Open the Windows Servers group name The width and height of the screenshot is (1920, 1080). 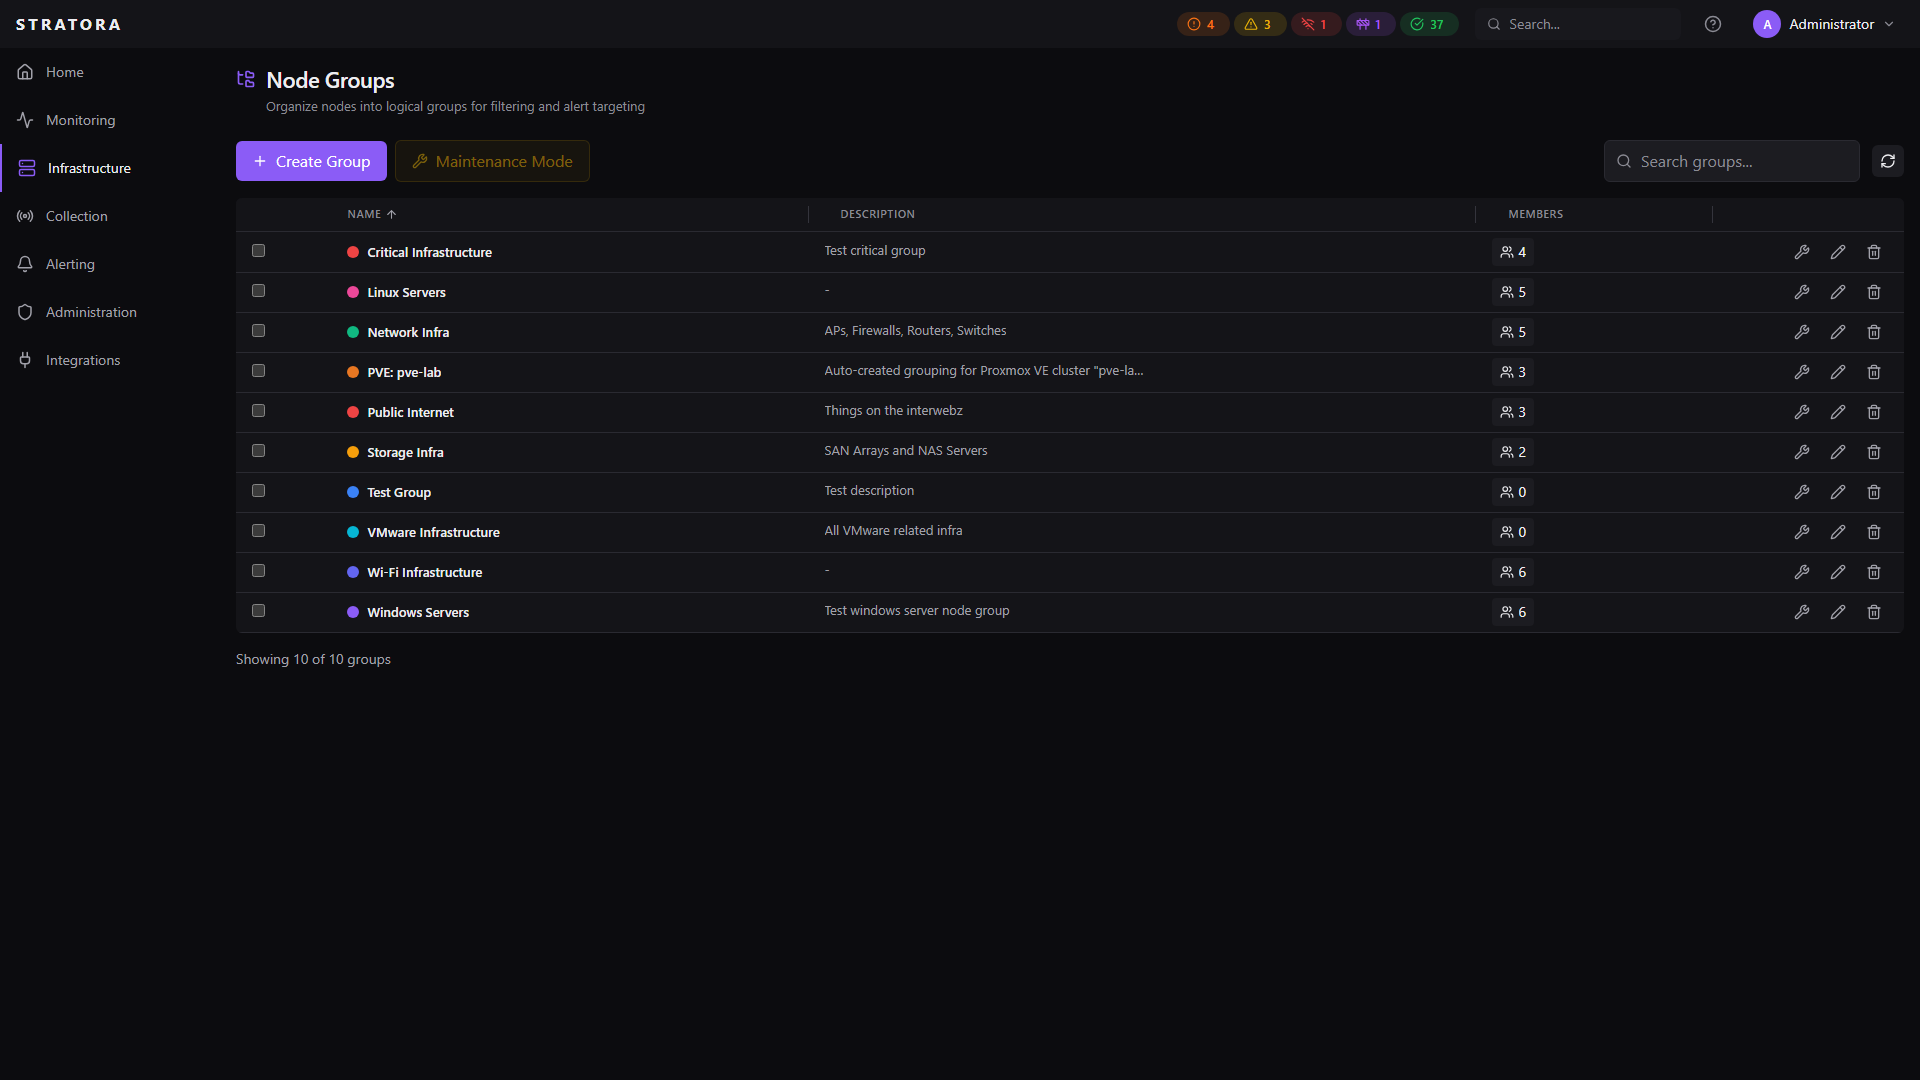pyautogui.click(x=418, y=612)
